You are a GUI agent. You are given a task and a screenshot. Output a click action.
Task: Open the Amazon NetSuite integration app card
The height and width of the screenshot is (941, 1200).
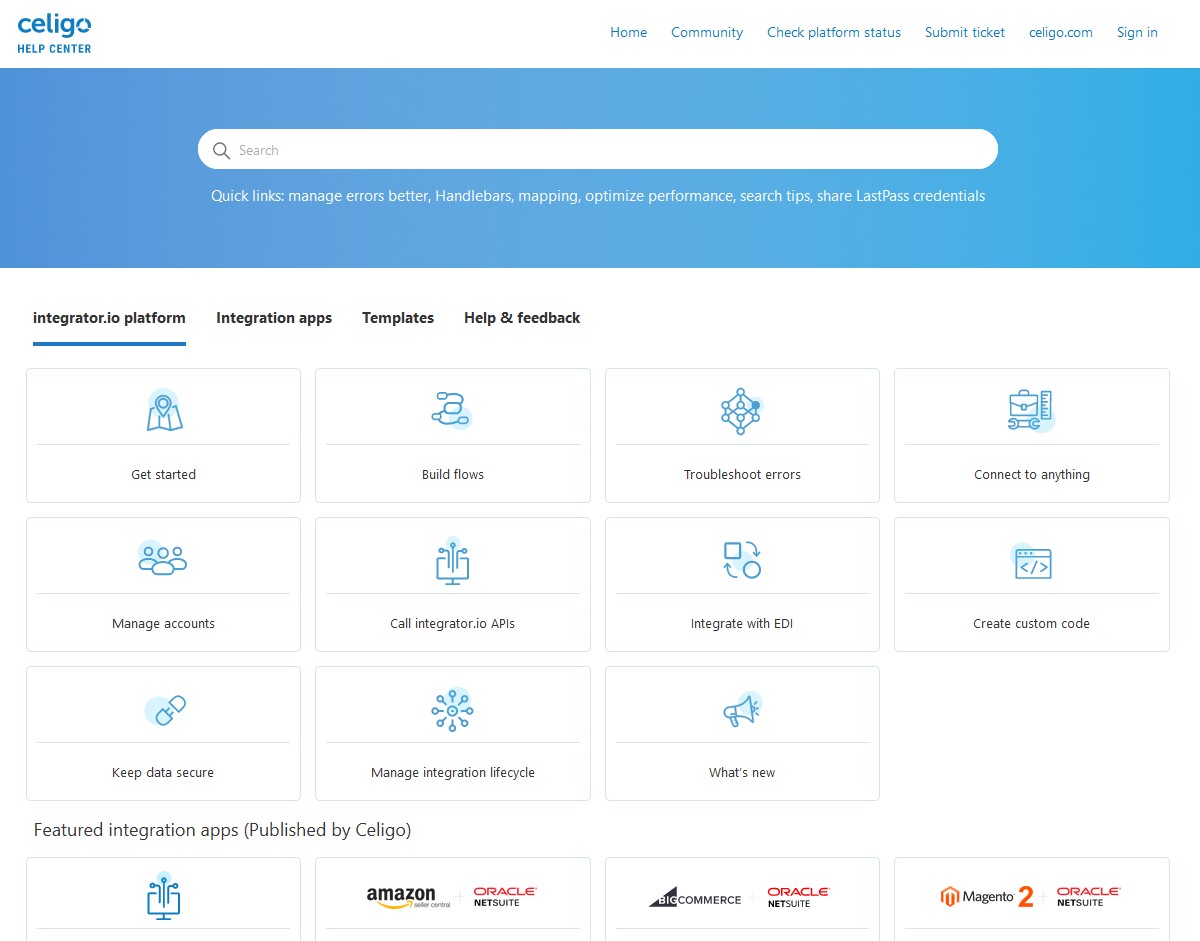(x=452, y=897)
